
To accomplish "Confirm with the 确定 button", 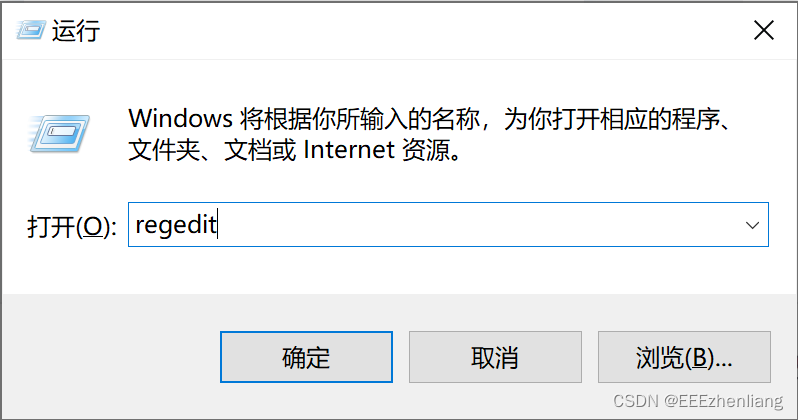I will click(x=306, y=357).
